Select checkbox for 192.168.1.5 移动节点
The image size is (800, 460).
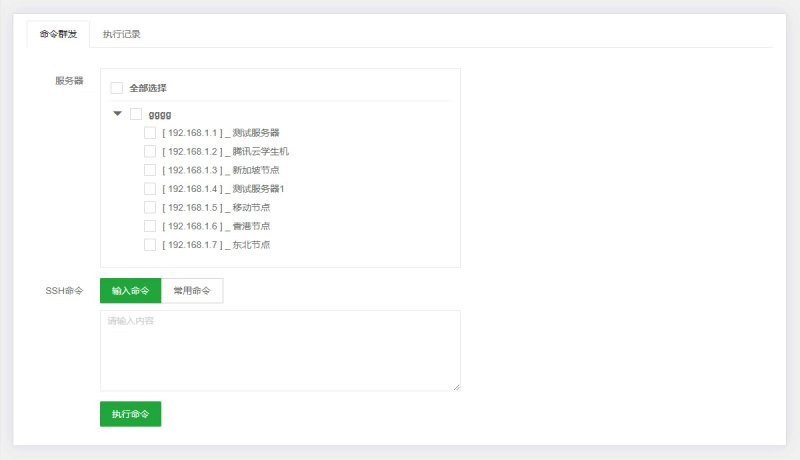tap(150, 208)
